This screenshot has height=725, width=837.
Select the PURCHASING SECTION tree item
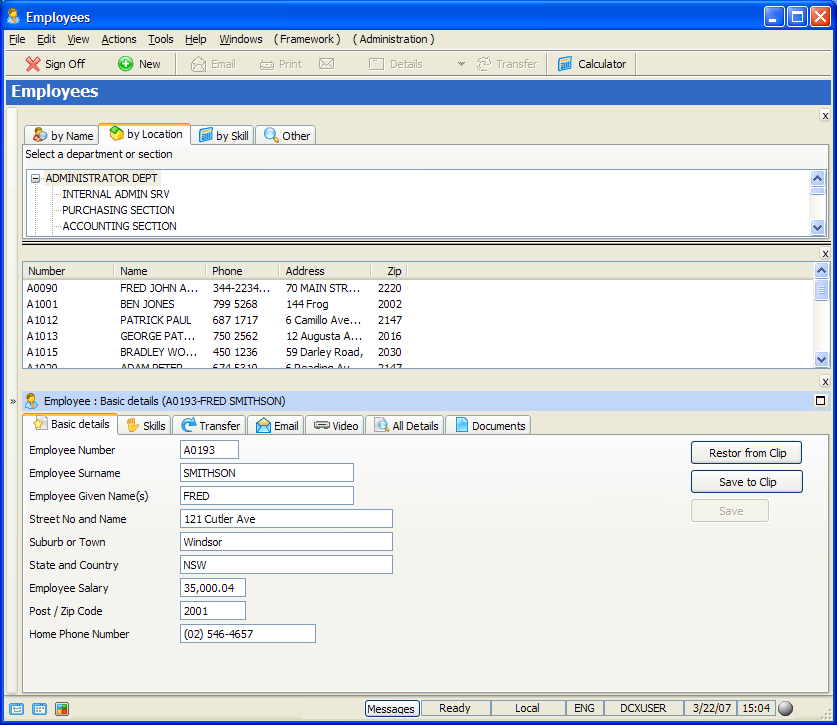tap(118, 210)
